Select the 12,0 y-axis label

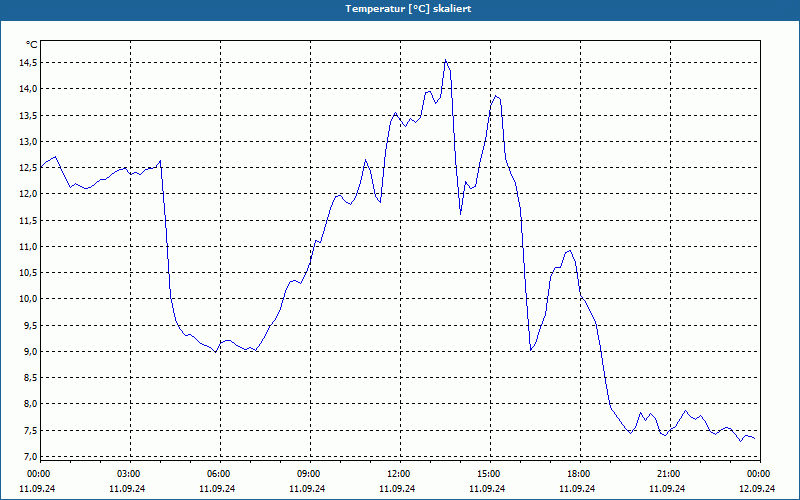point(28,194)
